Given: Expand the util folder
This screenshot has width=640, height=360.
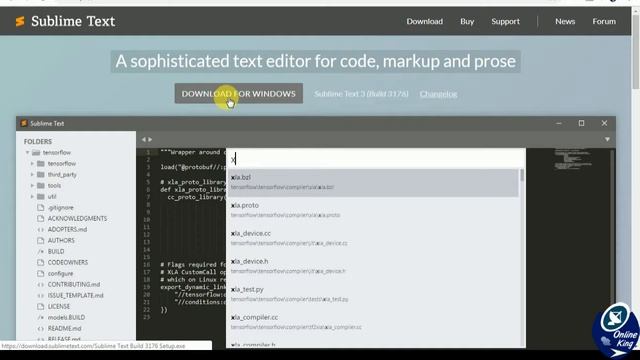Looking at the screenshot, I should [x=32, y=196].
